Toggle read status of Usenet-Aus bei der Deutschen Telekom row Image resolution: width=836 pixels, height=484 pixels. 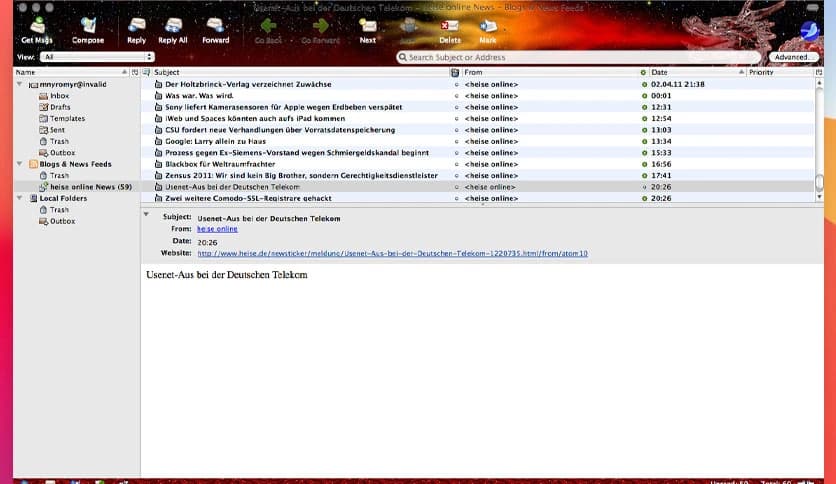644,187
